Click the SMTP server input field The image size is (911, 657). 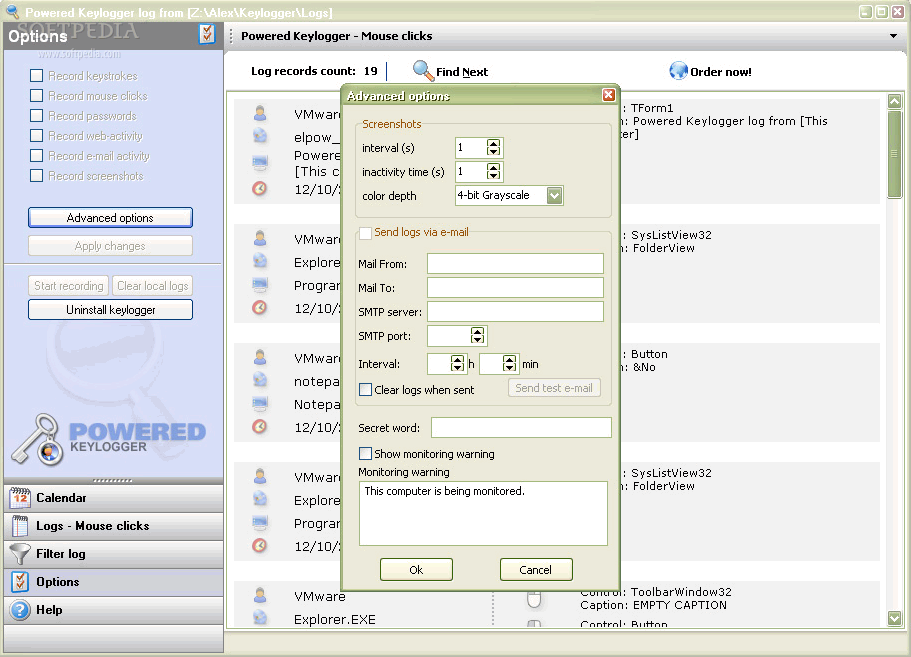pyautogui.click(x=515, y=311)
